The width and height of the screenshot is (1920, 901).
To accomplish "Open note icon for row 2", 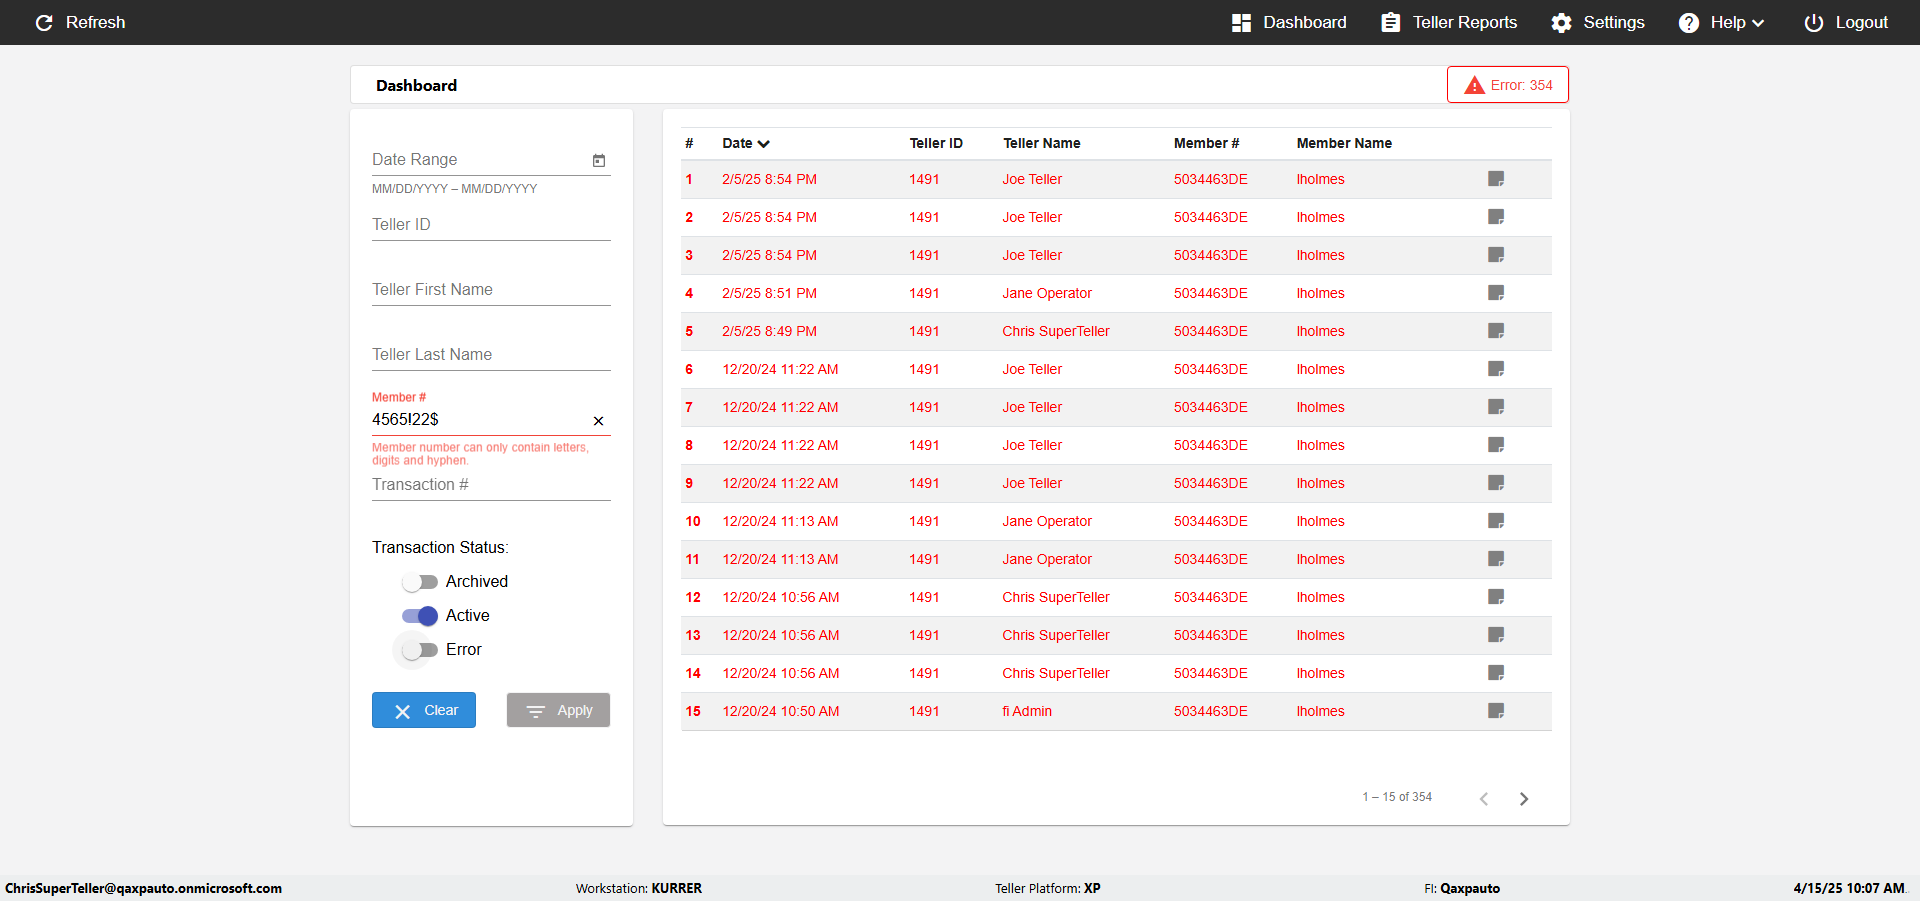I will (1496, 217).
